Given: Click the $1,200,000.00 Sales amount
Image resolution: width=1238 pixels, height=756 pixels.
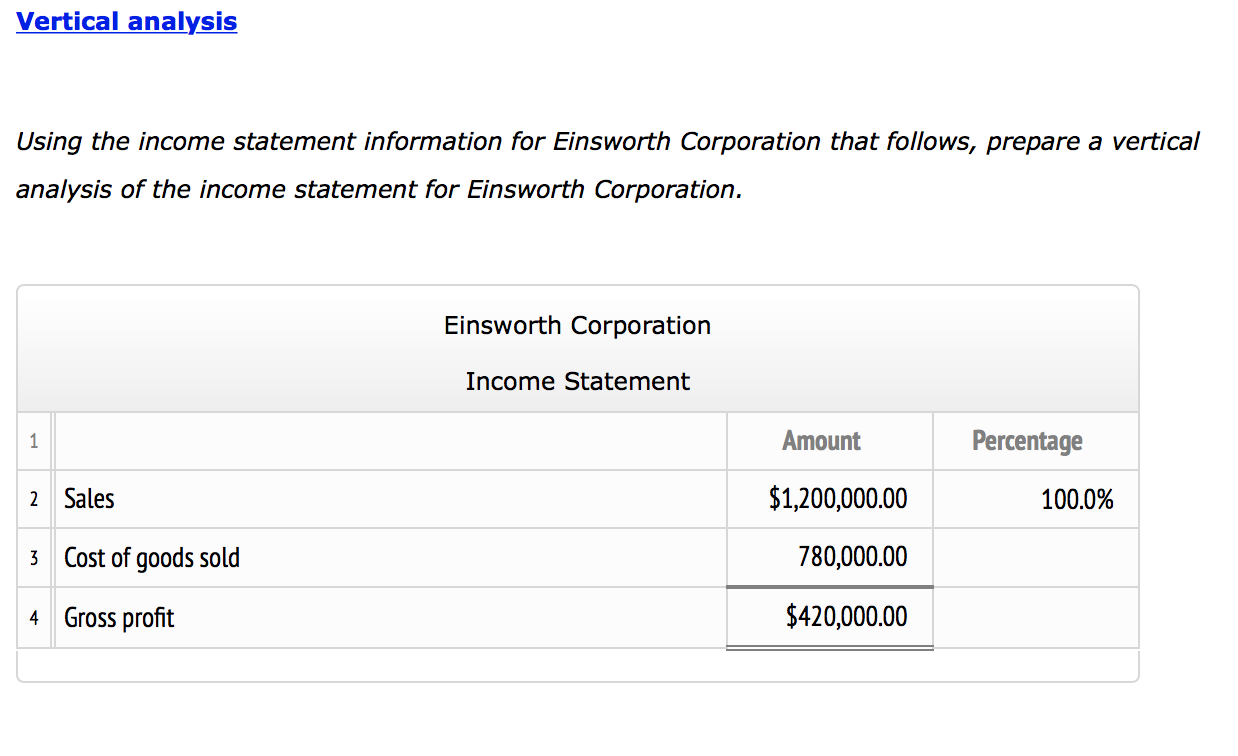Looking at the screenshot, I should (838, 499).
